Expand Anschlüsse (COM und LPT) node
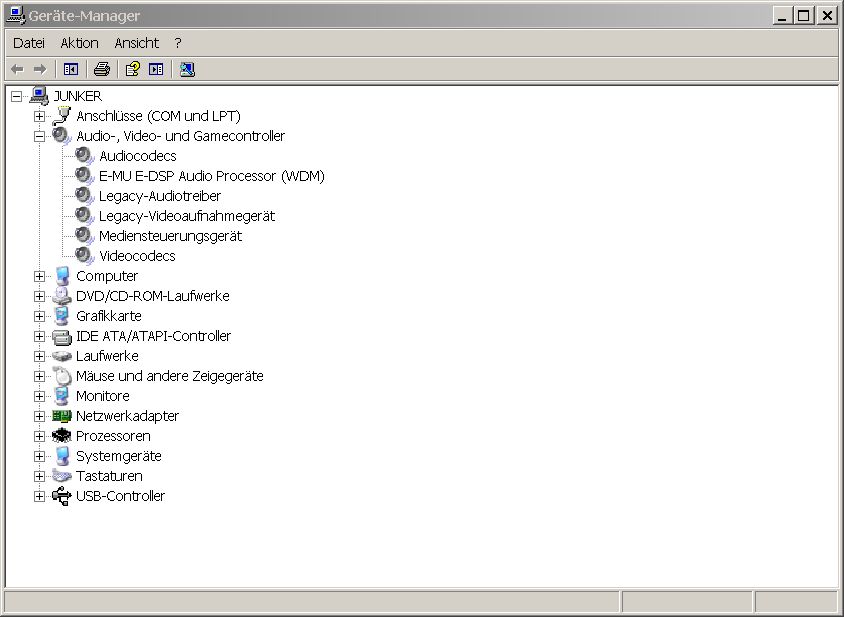This screenshot has height=617, width=844. point(39,116)
